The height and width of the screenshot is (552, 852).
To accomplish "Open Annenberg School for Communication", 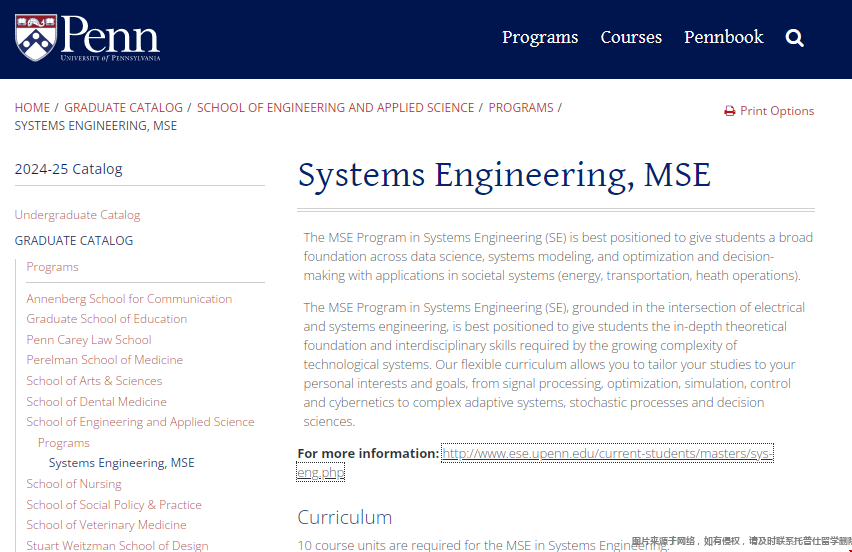I will (x=129, y=299).
